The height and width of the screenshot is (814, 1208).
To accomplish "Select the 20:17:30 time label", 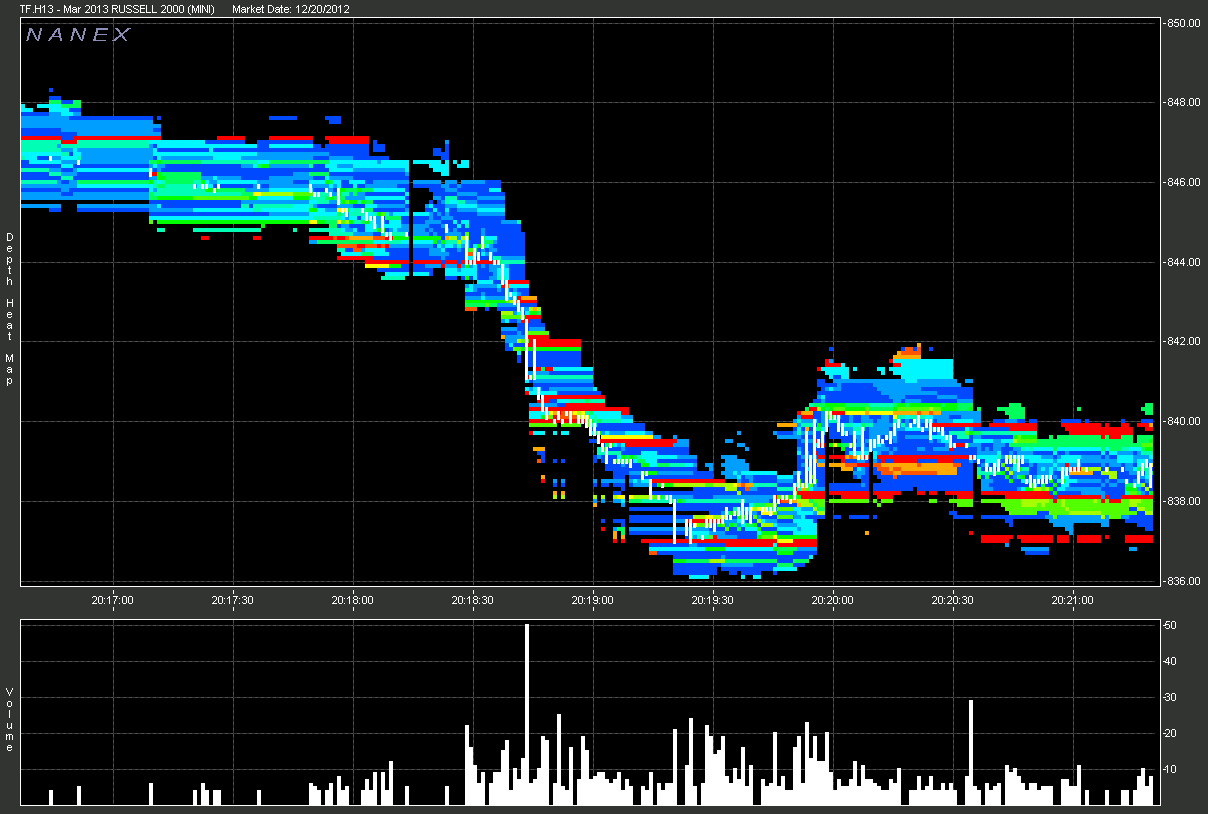I will click(233, 600).
